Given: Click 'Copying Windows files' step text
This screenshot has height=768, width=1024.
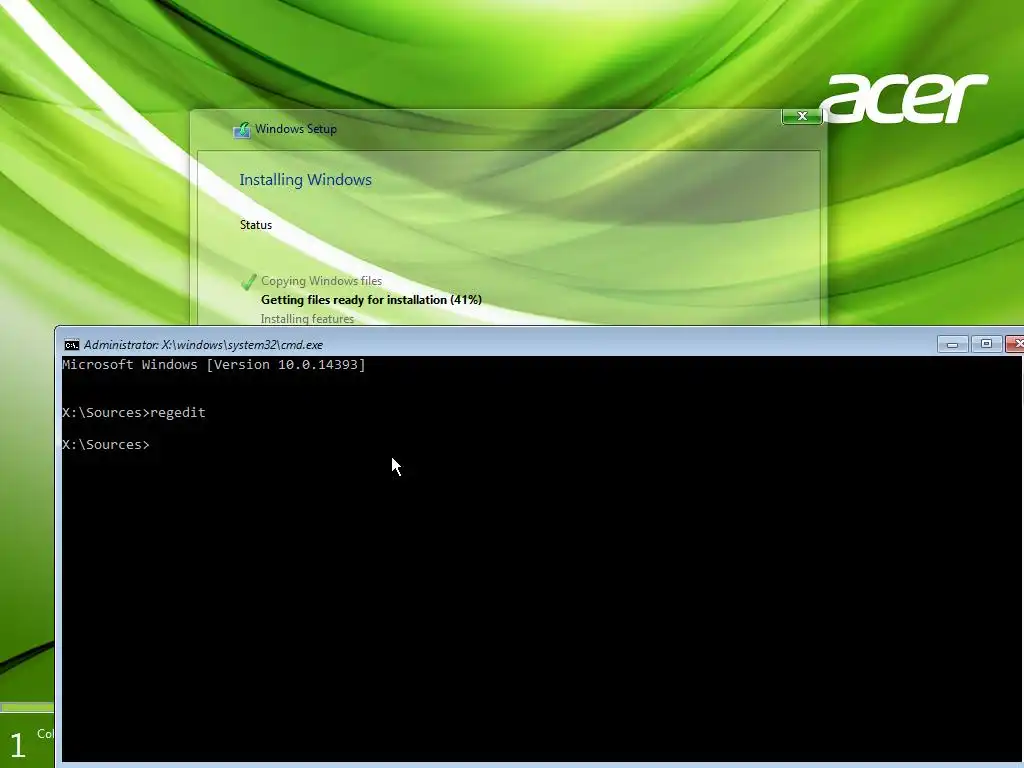Looking at the screenshot, I should 321,281.
